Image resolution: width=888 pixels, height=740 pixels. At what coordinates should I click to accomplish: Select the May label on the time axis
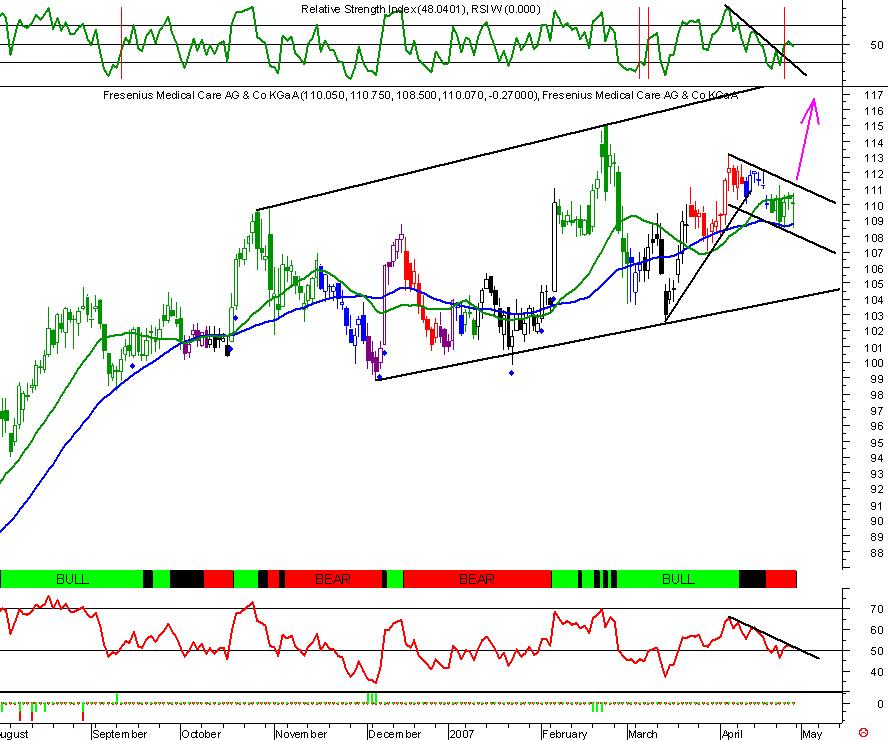click(812, 734)
